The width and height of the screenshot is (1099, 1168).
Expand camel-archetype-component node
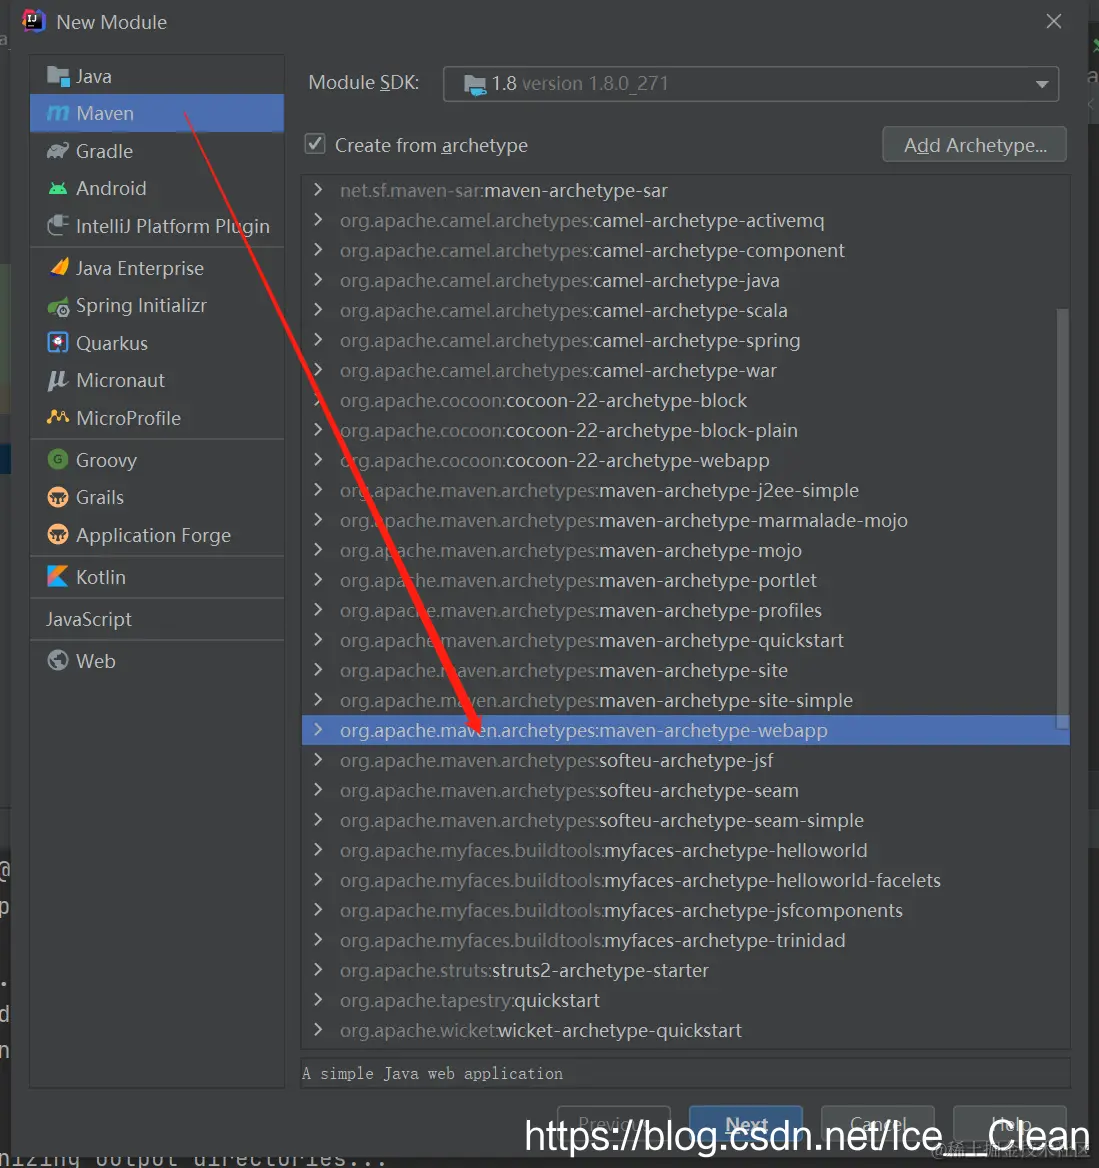click(x=318, y=250)
